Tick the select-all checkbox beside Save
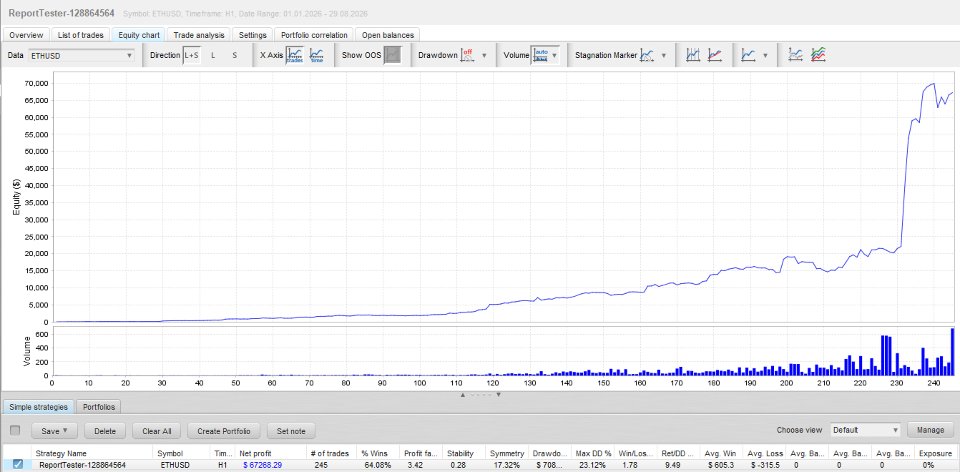Image resolution: width=960 pixels, height=472 pixels. pos(15,430)
